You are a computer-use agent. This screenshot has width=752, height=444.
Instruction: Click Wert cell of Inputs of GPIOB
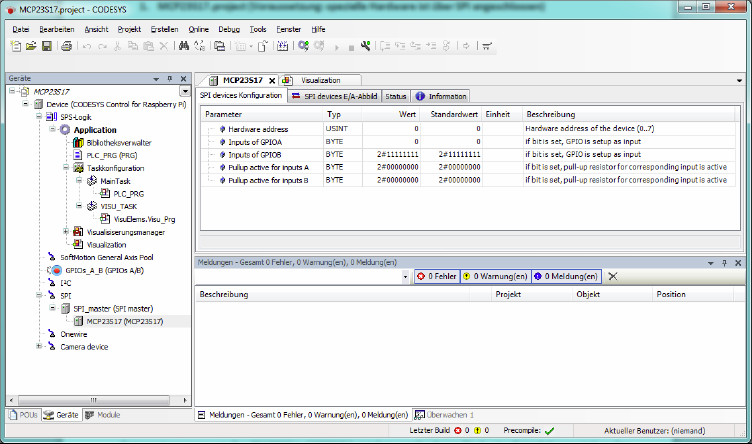click(391, 154)
